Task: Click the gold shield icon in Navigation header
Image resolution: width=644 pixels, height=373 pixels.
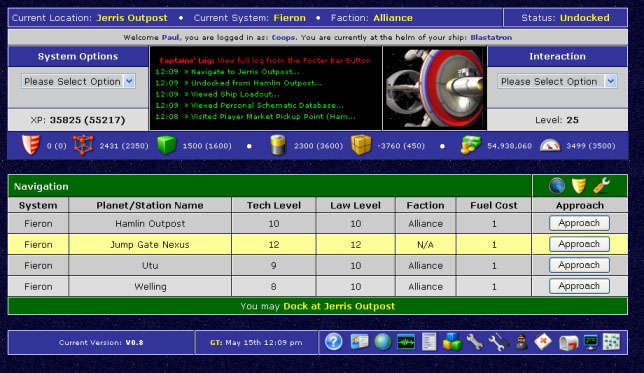Action: pos(579,186)
